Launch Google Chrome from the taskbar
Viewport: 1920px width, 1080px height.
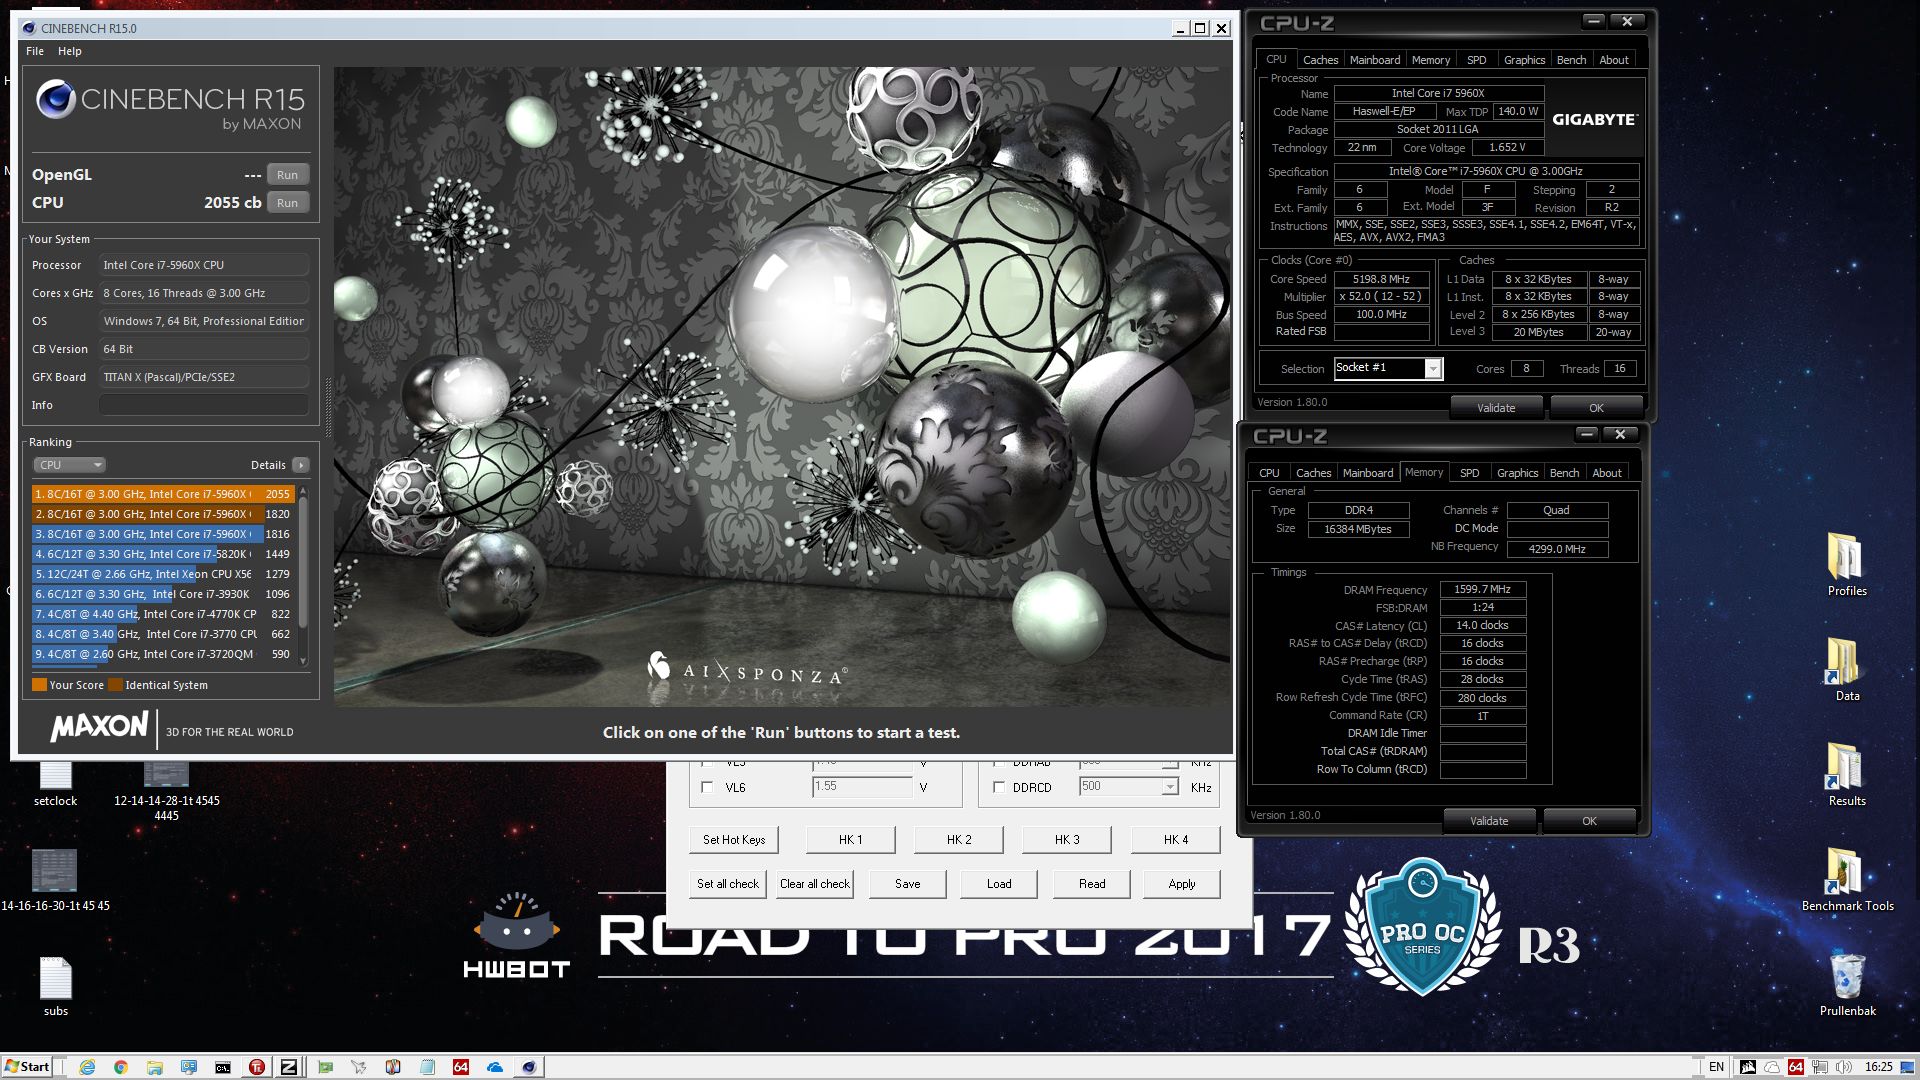121,1067
